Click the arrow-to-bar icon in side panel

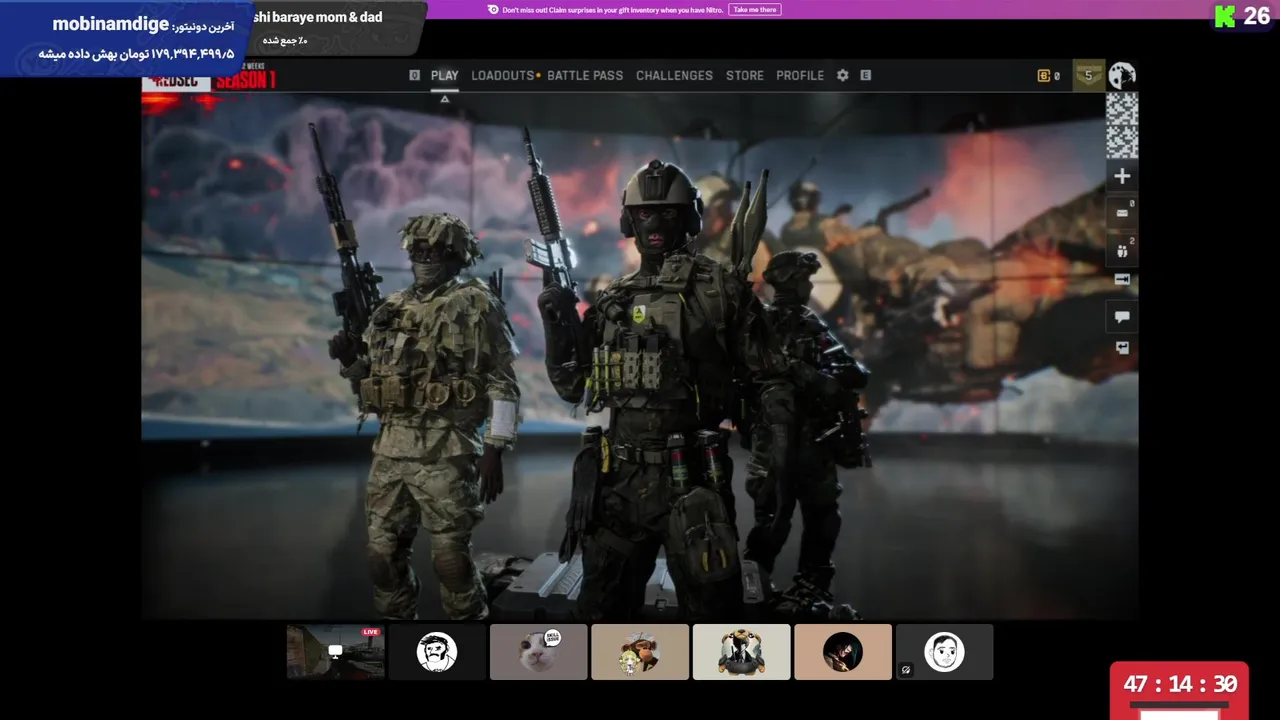coord(1122,280)
